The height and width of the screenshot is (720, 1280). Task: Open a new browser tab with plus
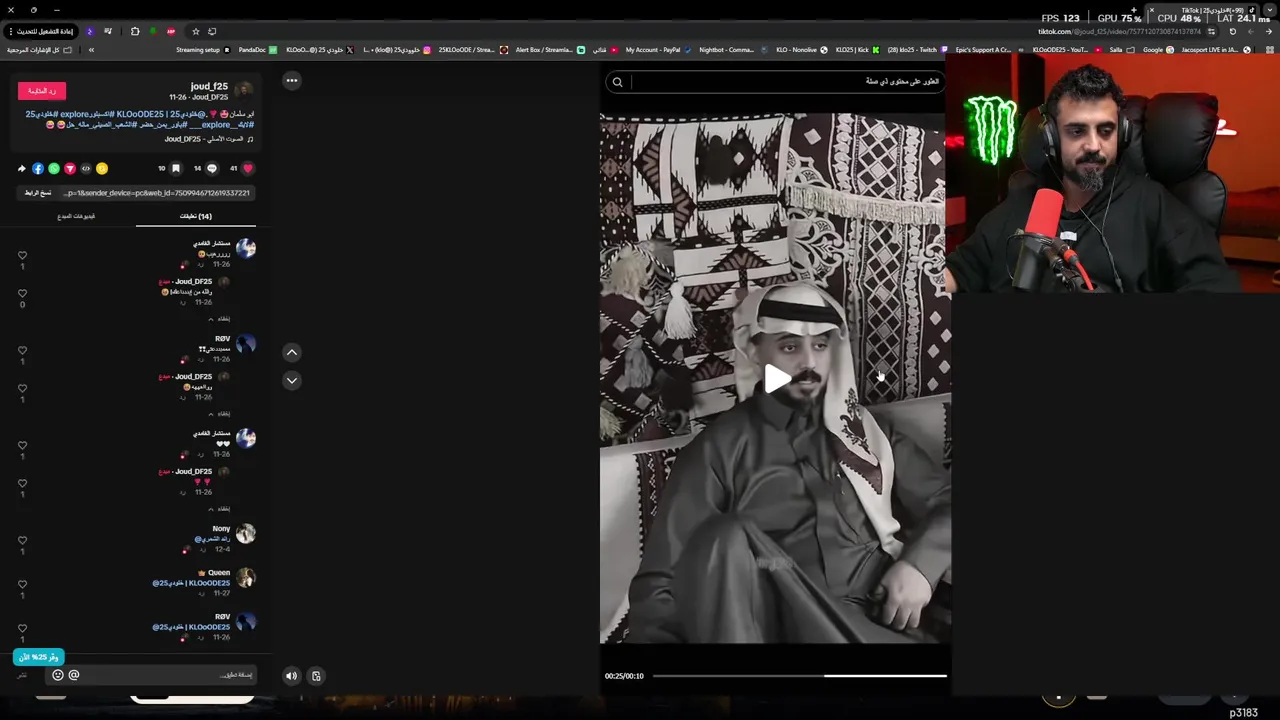tap(1134, 10)
